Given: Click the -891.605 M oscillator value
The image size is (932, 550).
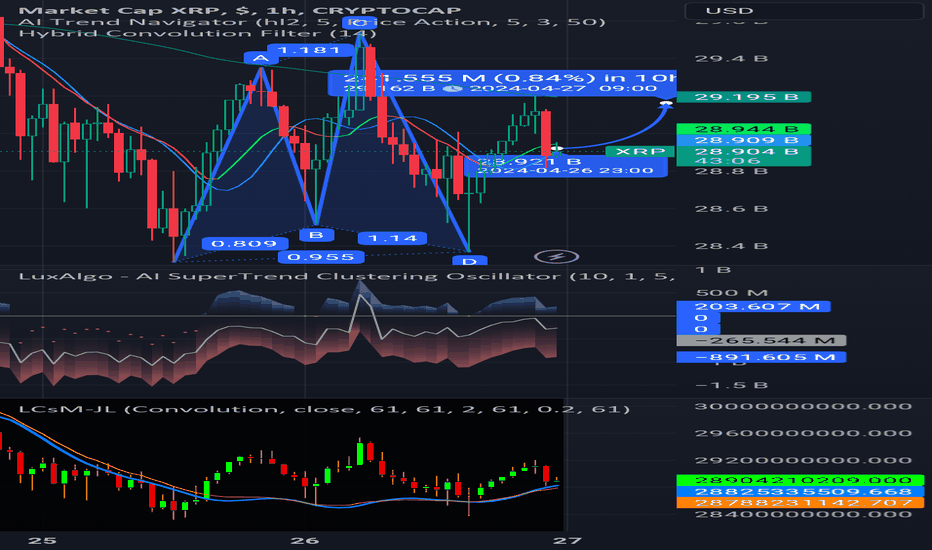Looking at the screenshot, I should (x=761, y=357).
